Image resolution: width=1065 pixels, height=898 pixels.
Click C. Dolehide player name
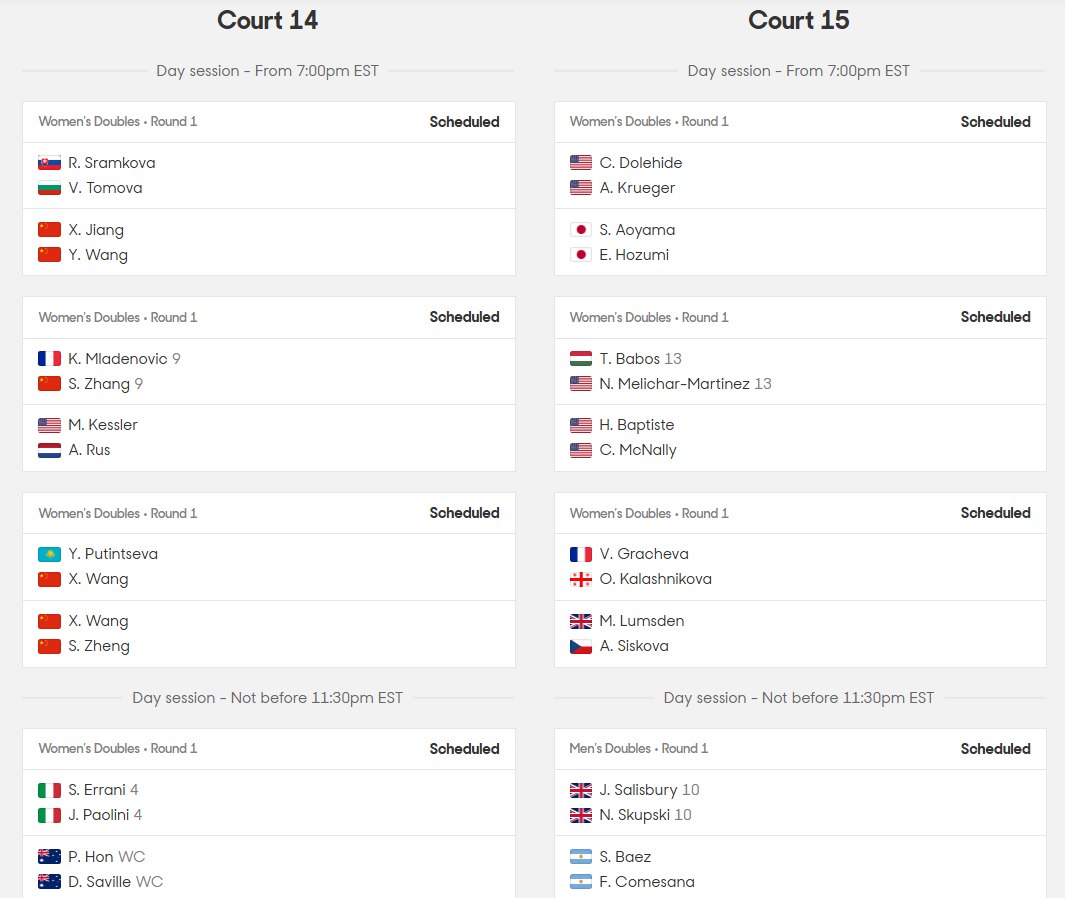pos(640,163)
